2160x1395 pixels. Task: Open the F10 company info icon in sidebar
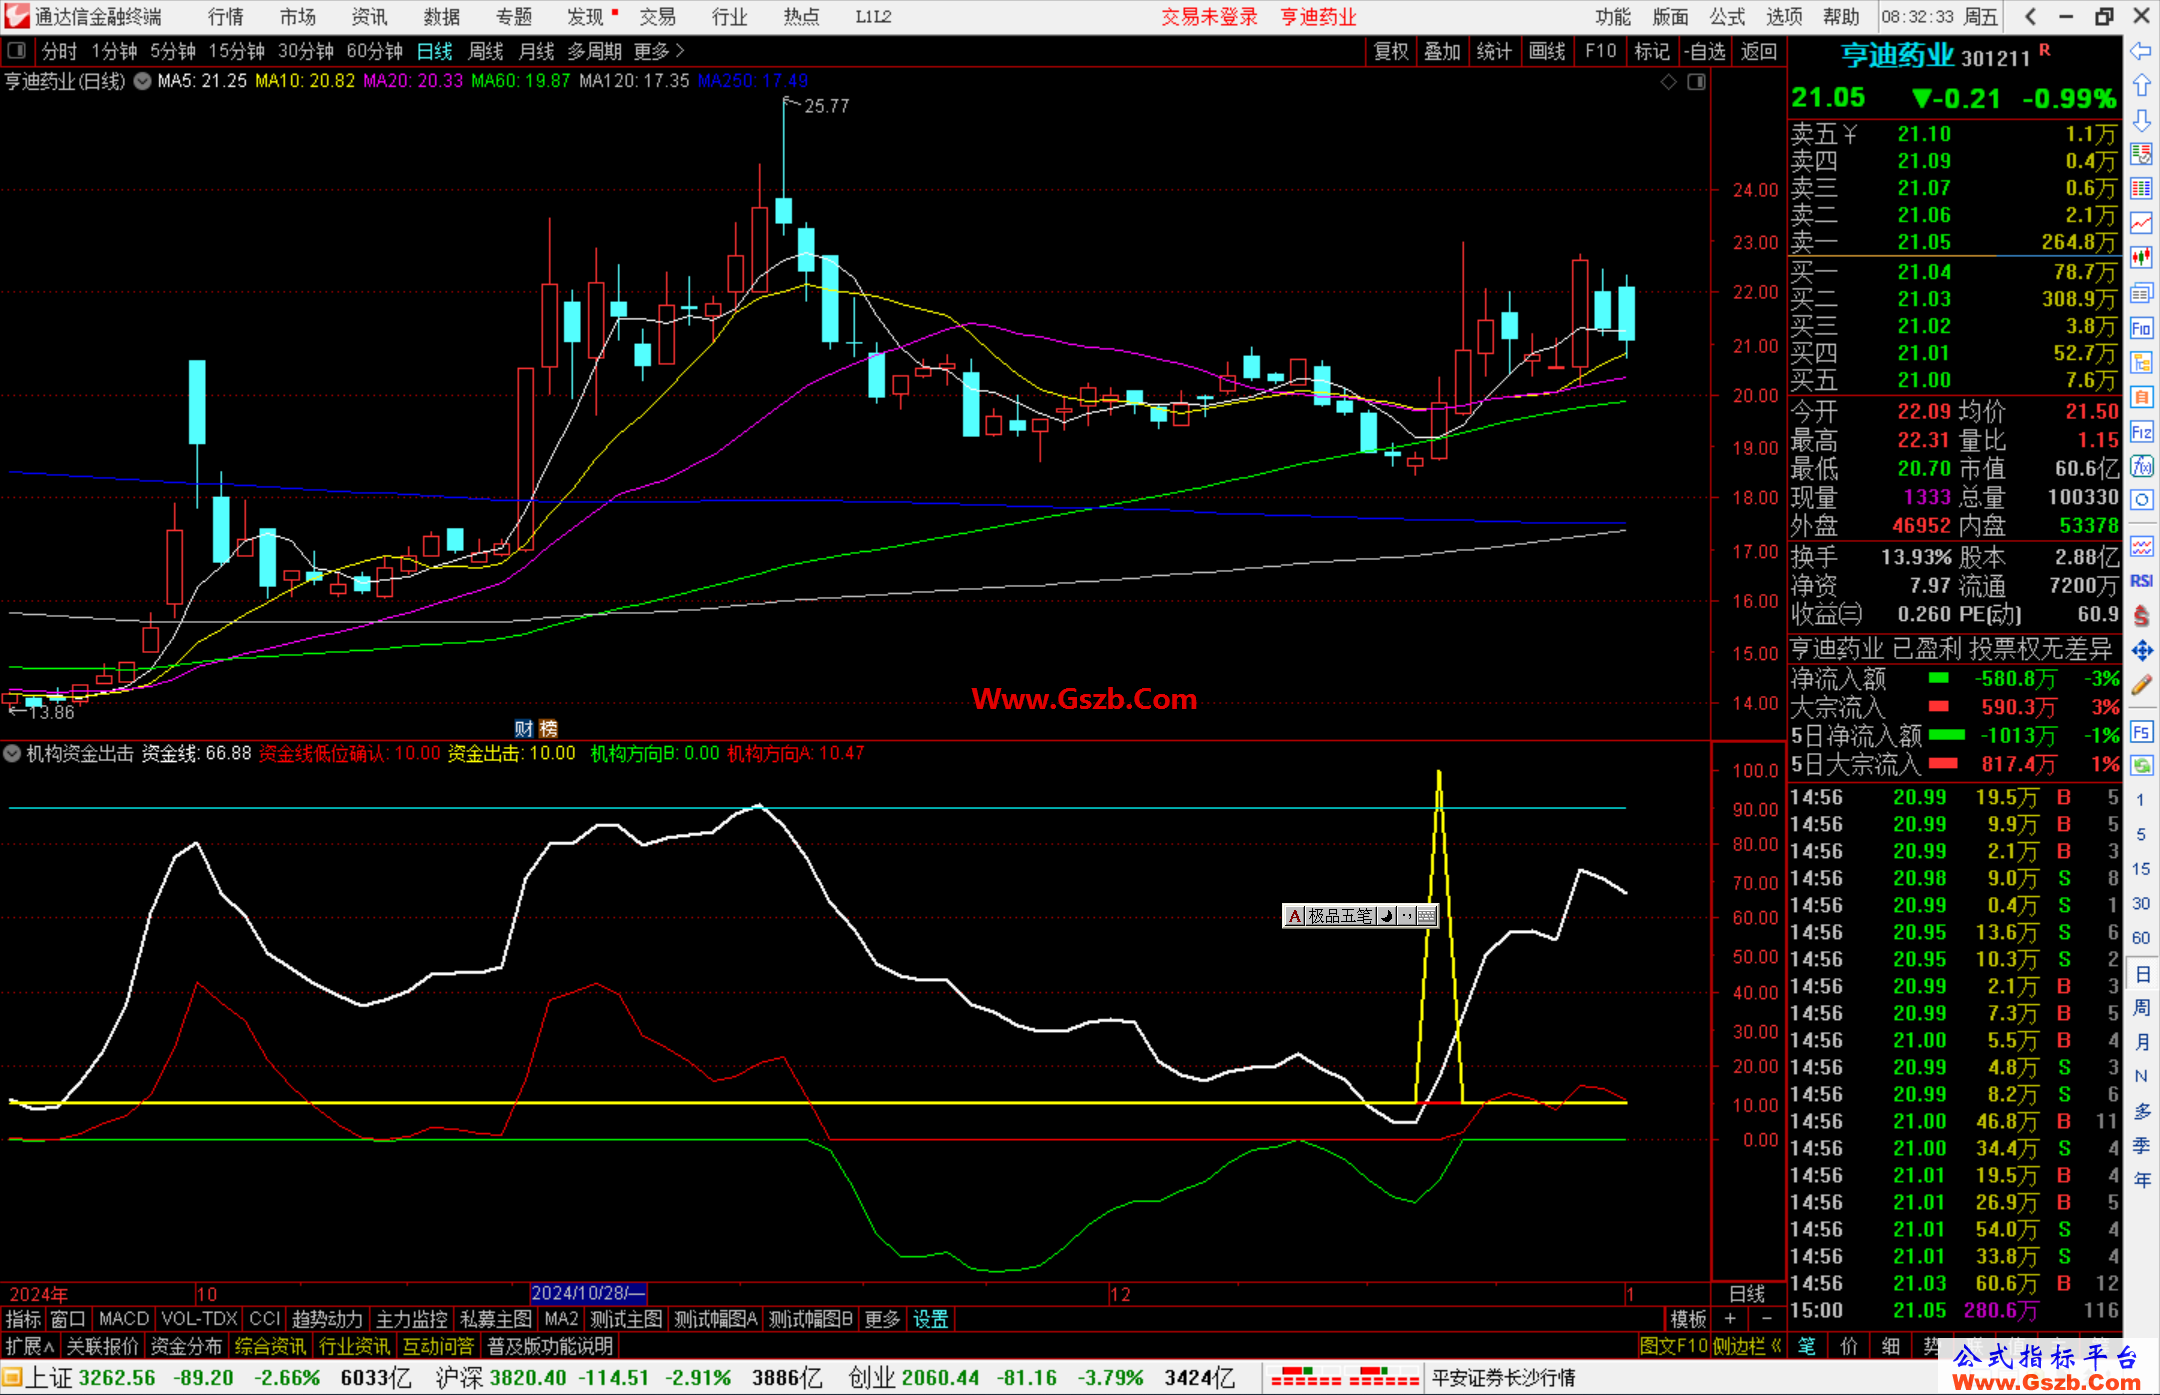2141,328
